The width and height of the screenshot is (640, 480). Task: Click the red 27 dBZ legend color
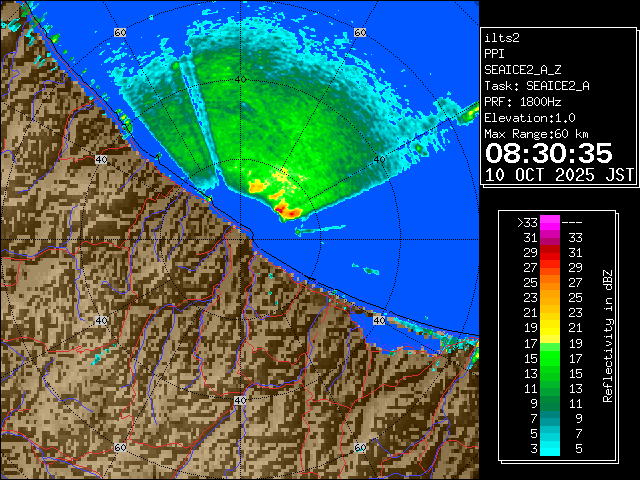pos(549,267)
